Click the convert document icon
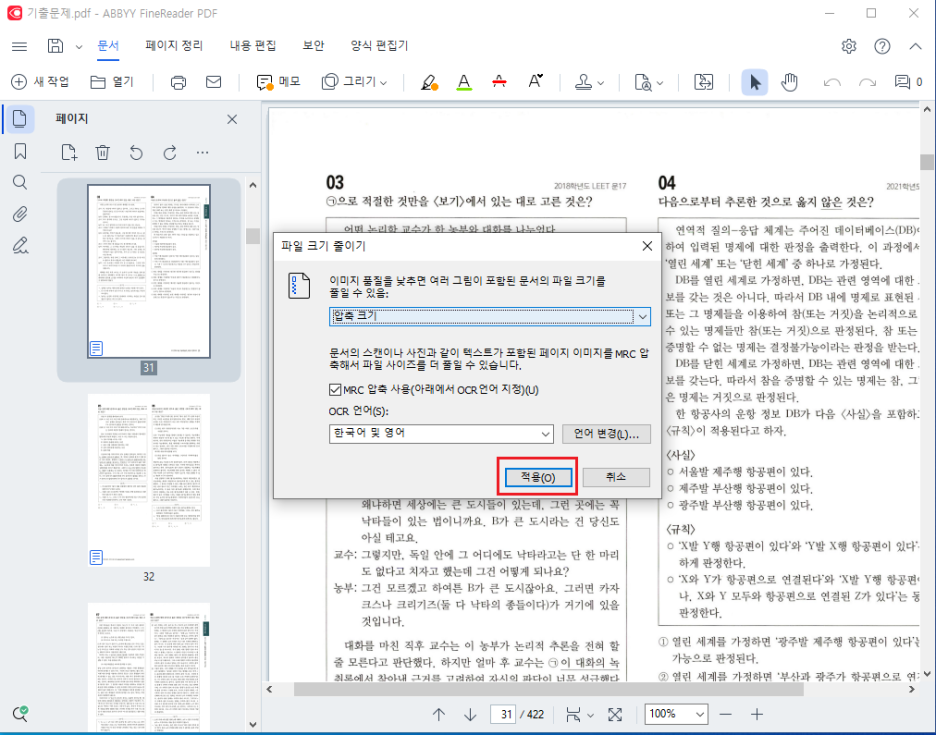Viewport: 936px width, 735px height. pyautogui.click(x=703, y=82)
